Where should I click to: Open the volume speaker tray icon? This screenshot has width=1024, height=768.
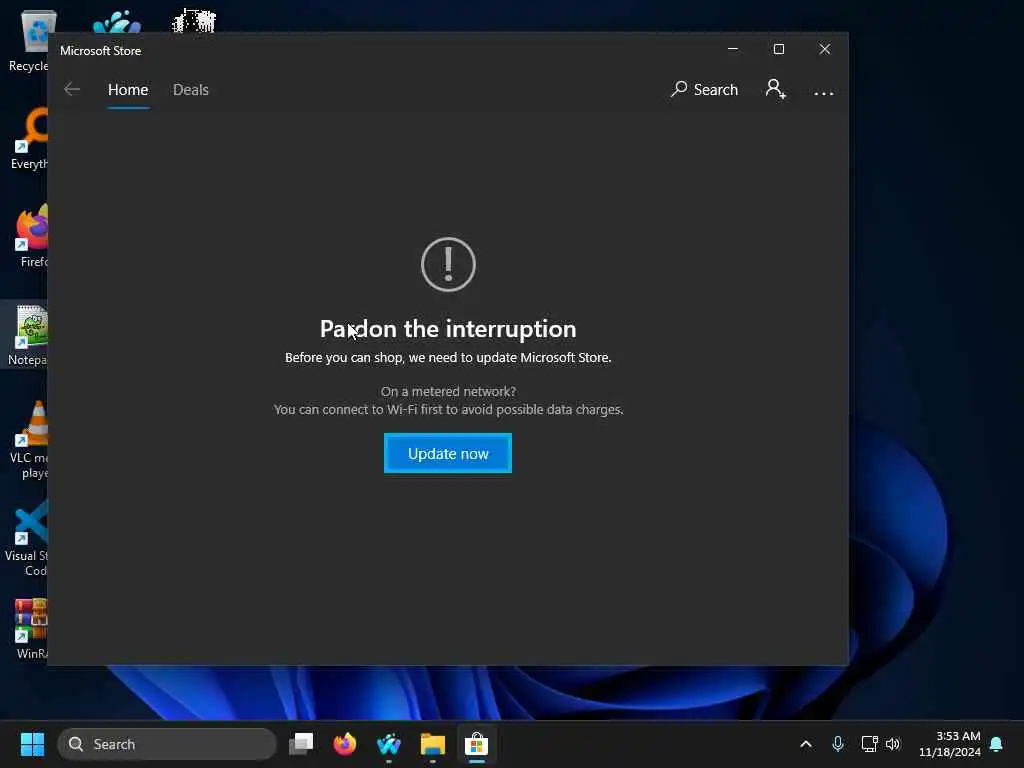point(893,744)
